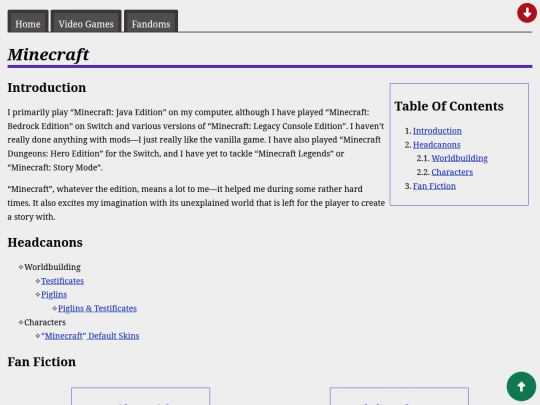The width and height of the screenshot is (540, 405).
Task: Click the Characters list item under Headcanons
Action: coord(45,322)
